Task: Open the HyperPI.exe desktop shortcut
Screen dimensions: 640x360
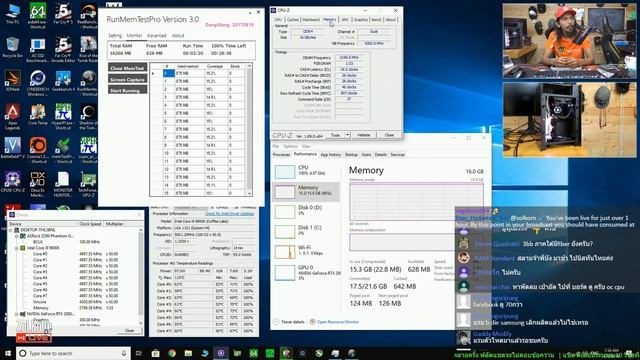Action: [63, 116]
